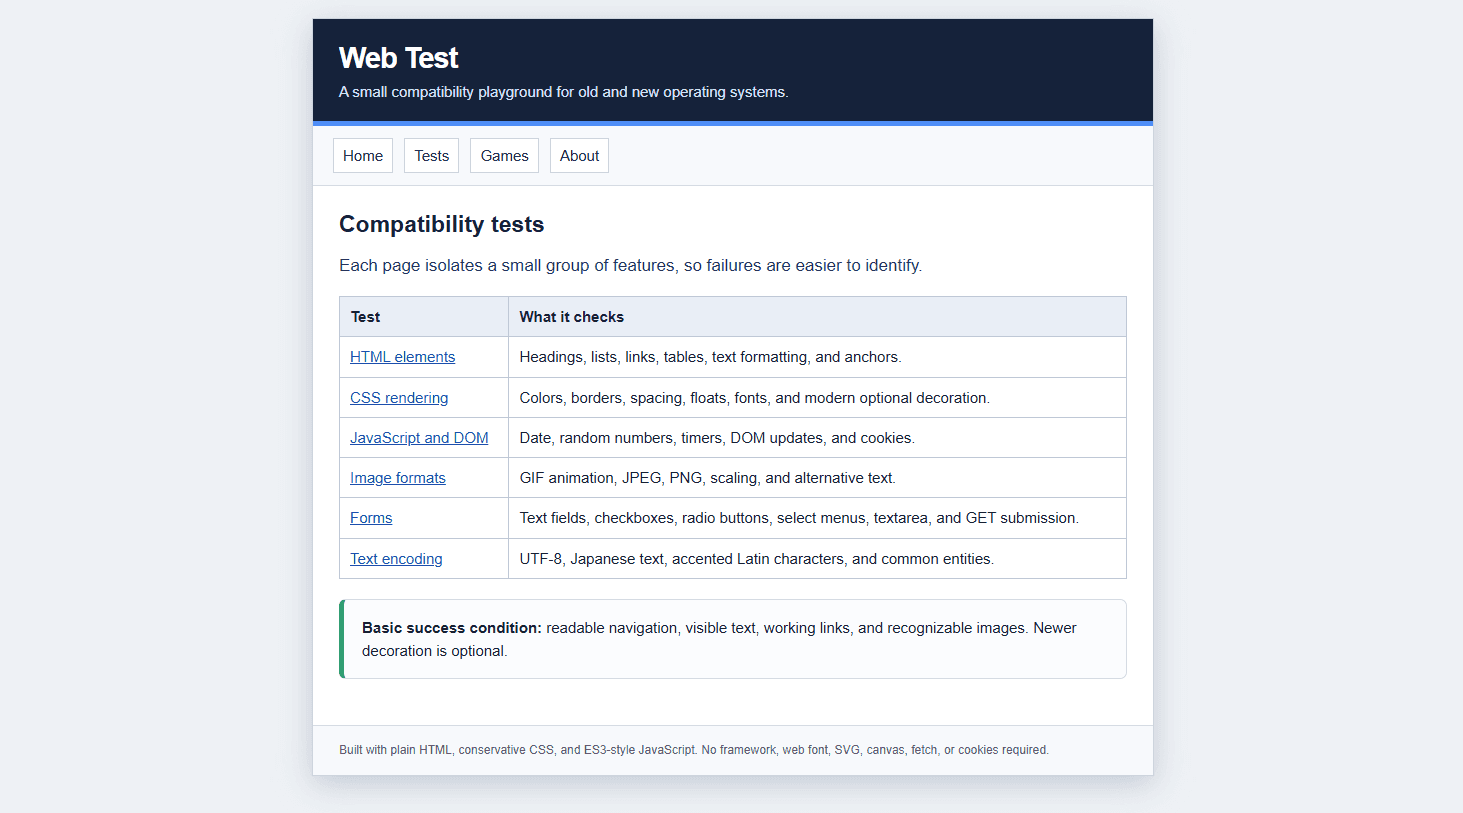The width and height of the screenshot is (1463, 813).
Task: Click the 'Colors, borders, spacing, floats' description cell
Action: [817, 398]
